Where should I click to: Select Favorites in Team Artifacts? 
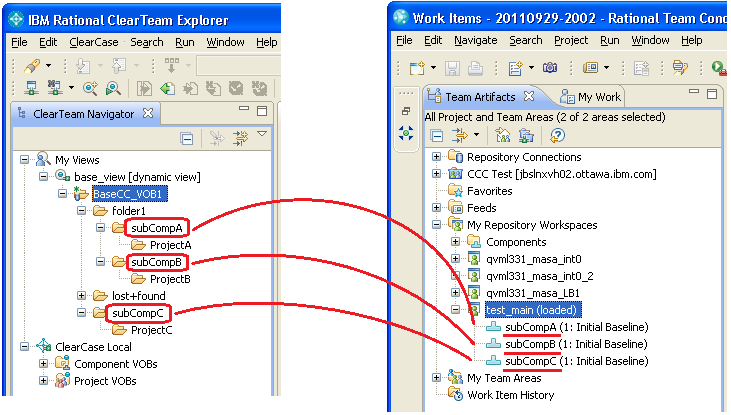coord(490,191)
